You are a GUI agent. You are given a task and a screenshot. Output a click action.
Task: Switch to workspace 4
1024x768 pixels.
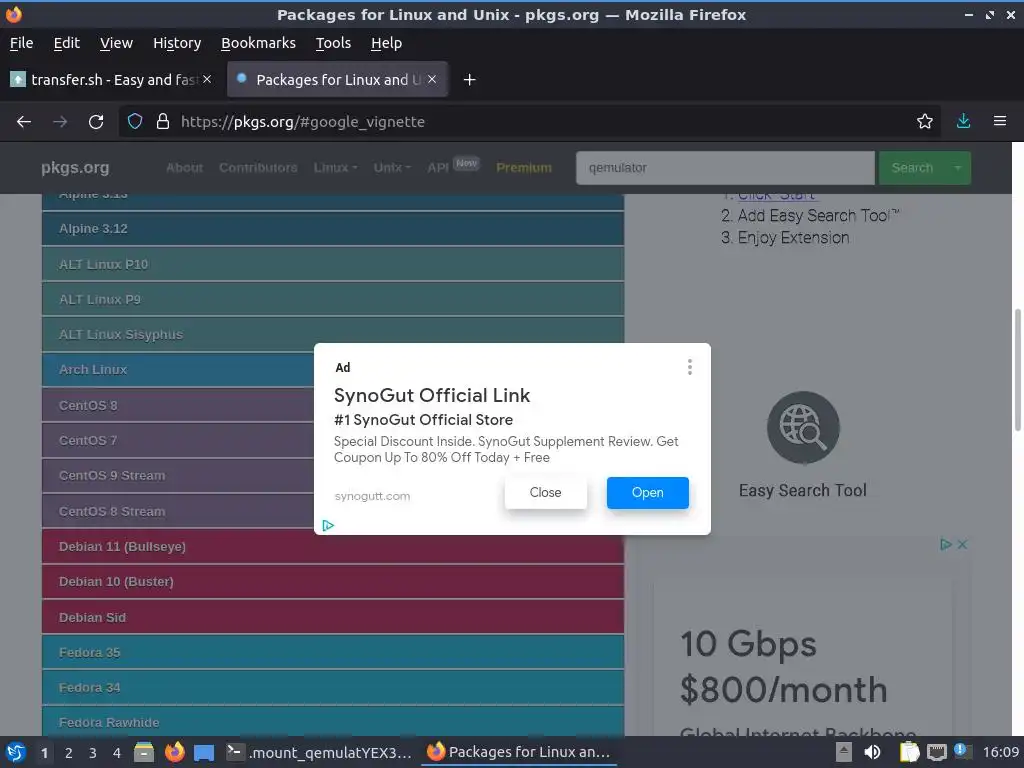click(117, 753)
